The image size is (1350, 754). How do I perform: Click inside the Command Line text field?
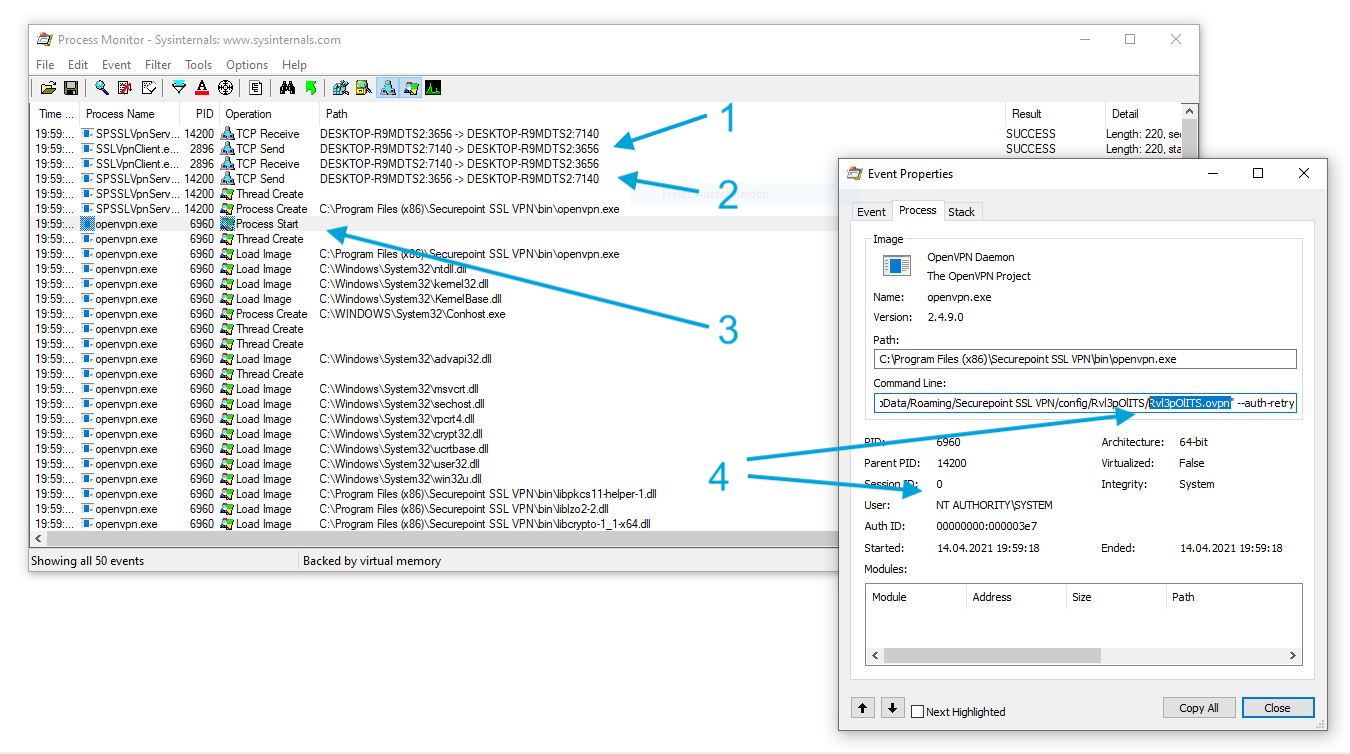click(x=1010, y=403)
